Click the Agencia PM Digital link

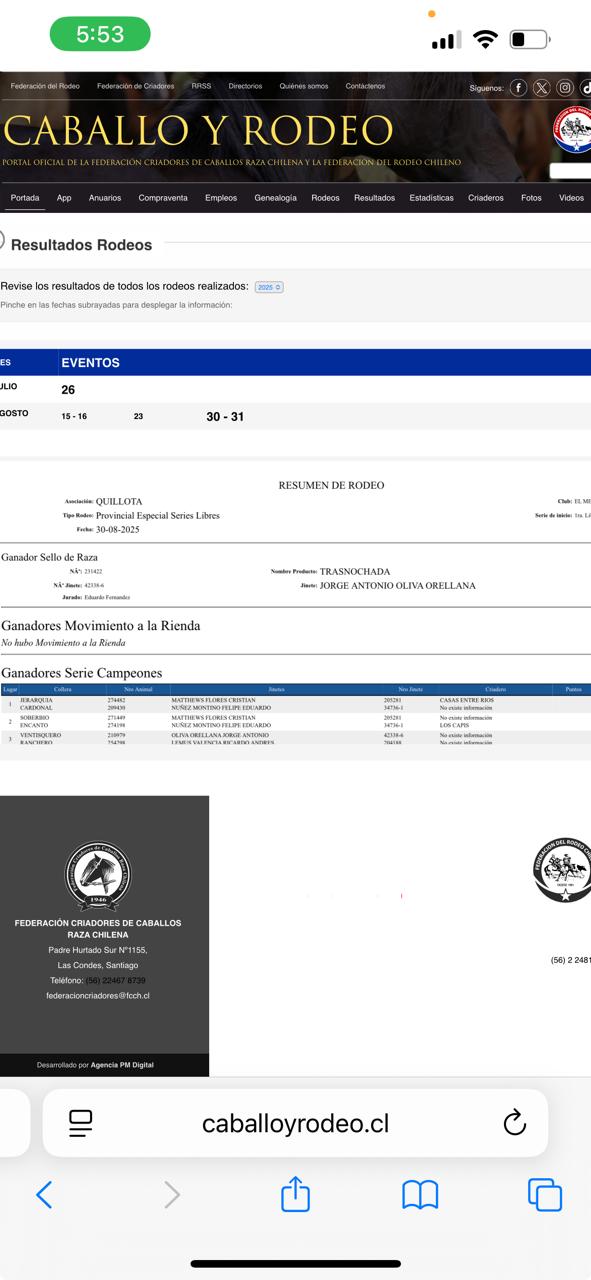[122, 1065]
